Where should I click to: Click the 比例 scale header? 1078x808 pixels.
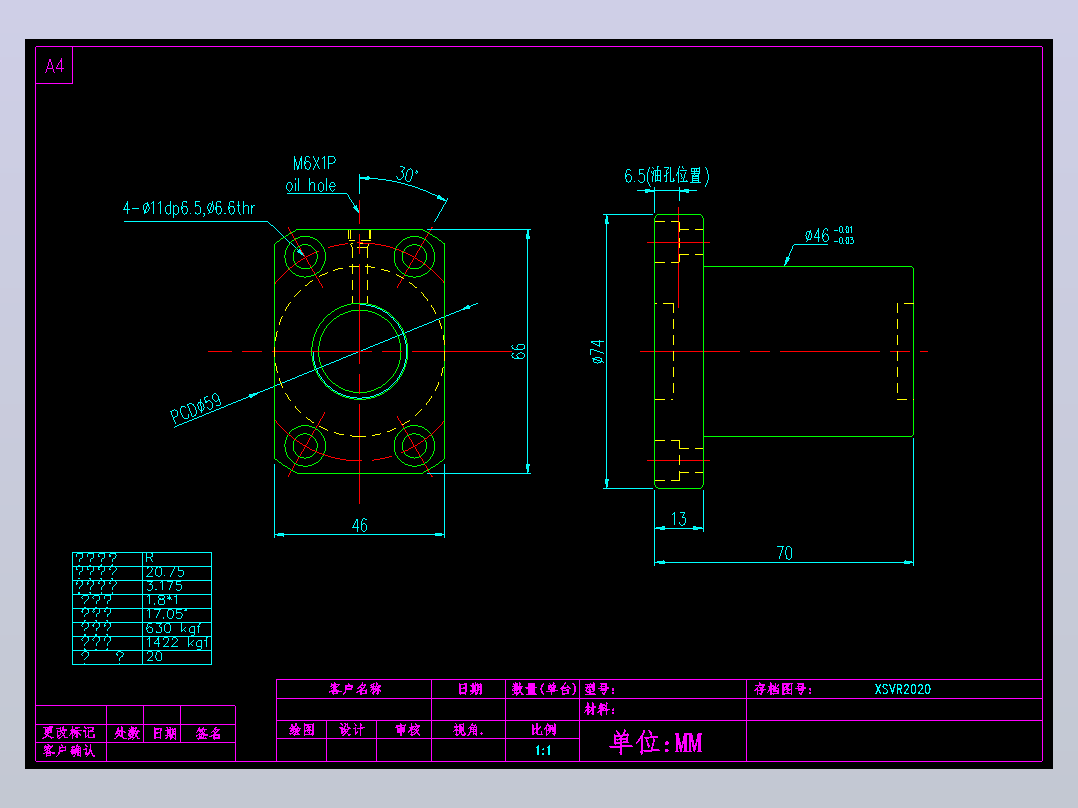point(543,730)
